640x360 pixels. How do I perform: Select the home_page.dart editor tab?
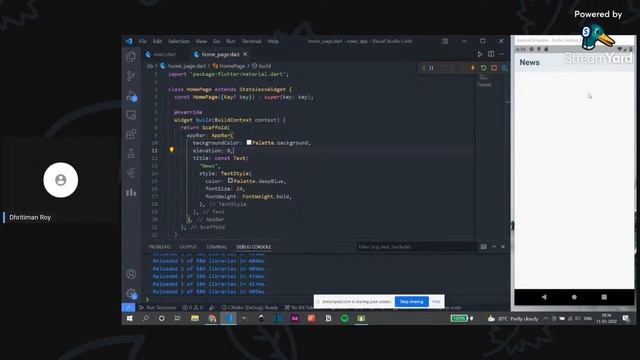pyautogui.click(x=220, y=54)
